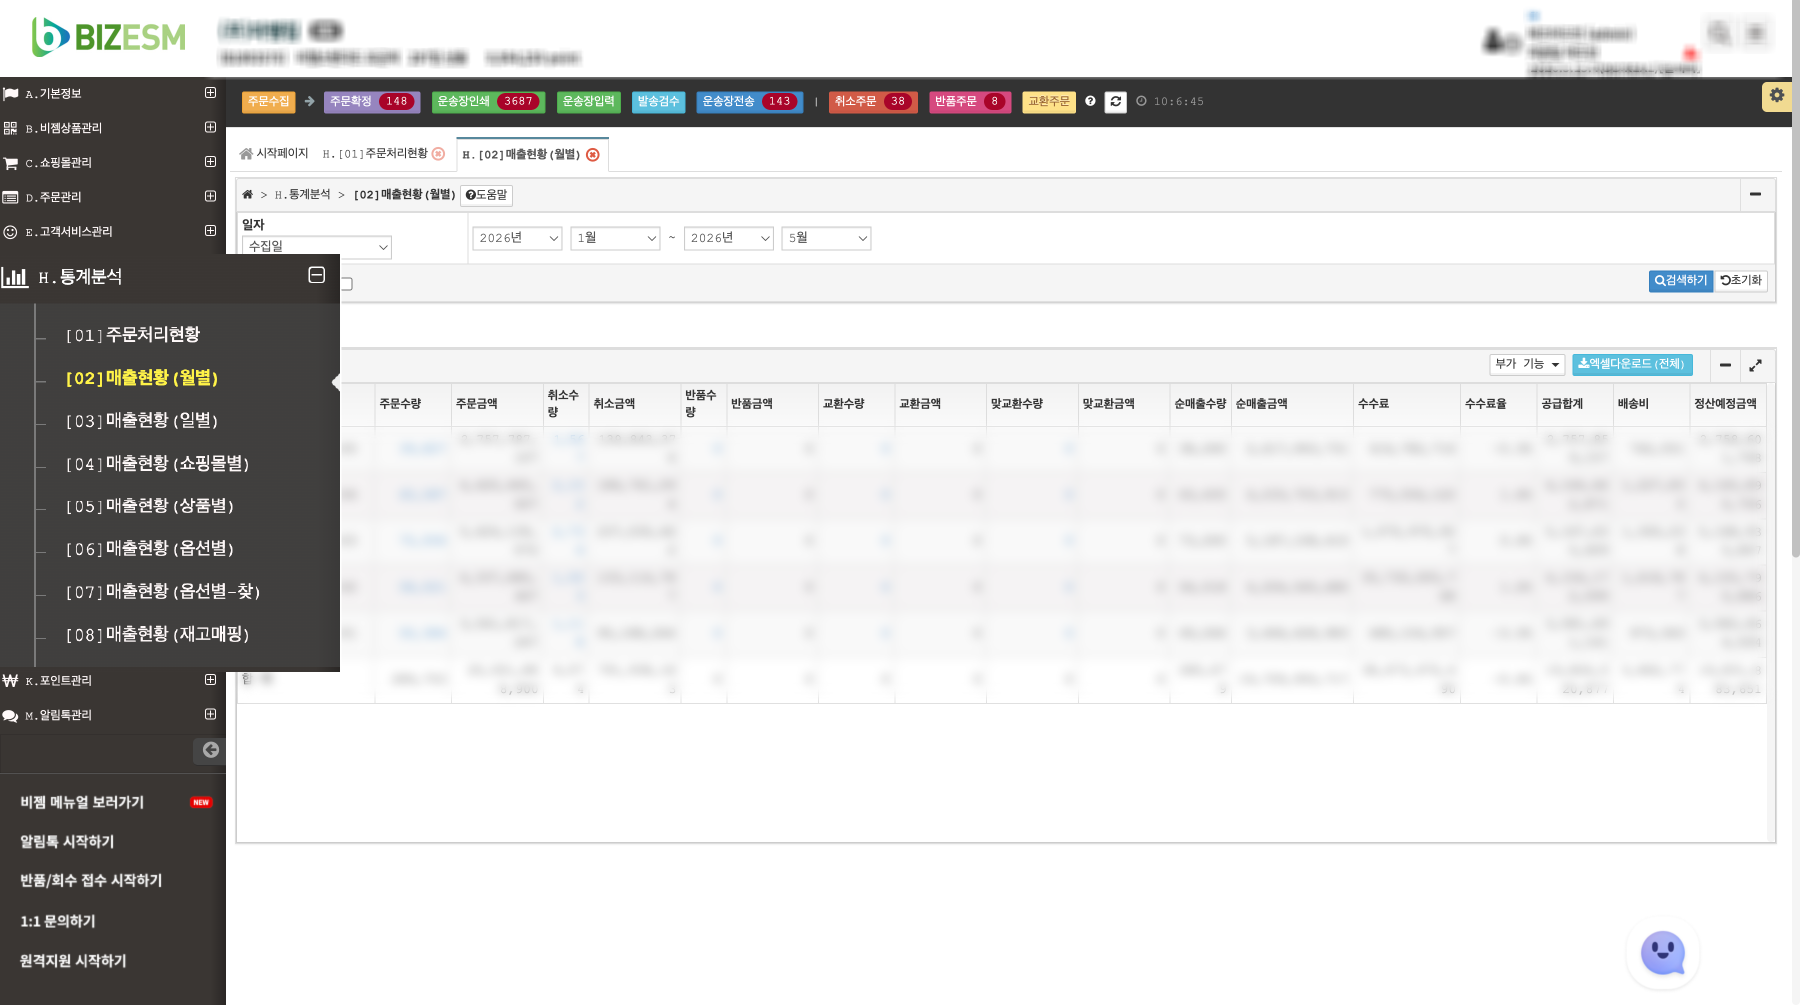Open the end month 5월 dropdown
1800x1005 pixels.
[826, 238]
